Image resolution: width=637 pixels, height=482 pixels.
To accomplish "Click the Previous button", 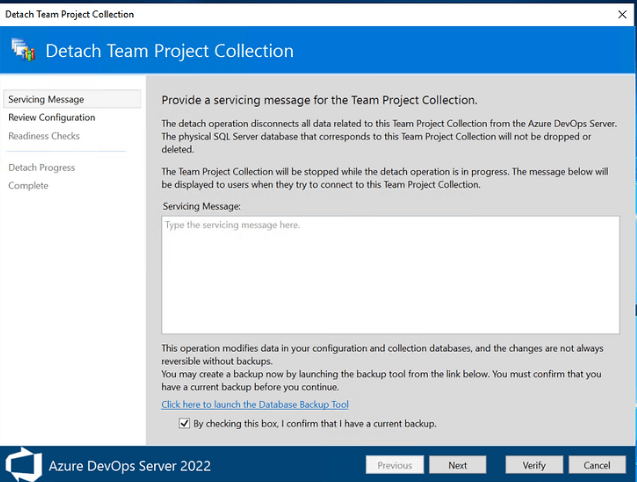I will click(x=394, y=465).
